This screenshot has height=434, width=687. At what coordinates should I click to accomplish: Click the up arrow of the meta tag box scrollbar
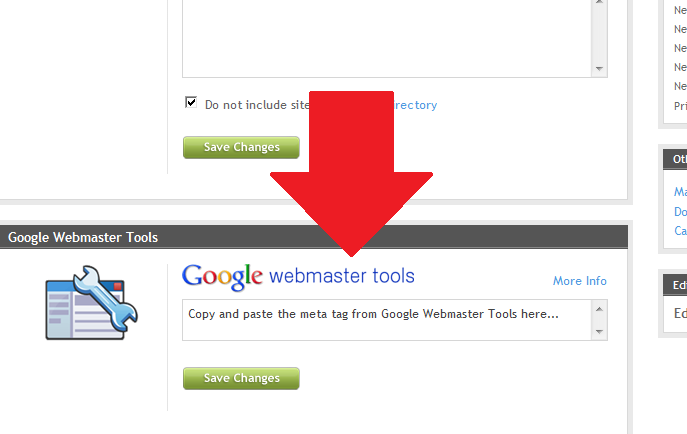[x=599, y=309]
